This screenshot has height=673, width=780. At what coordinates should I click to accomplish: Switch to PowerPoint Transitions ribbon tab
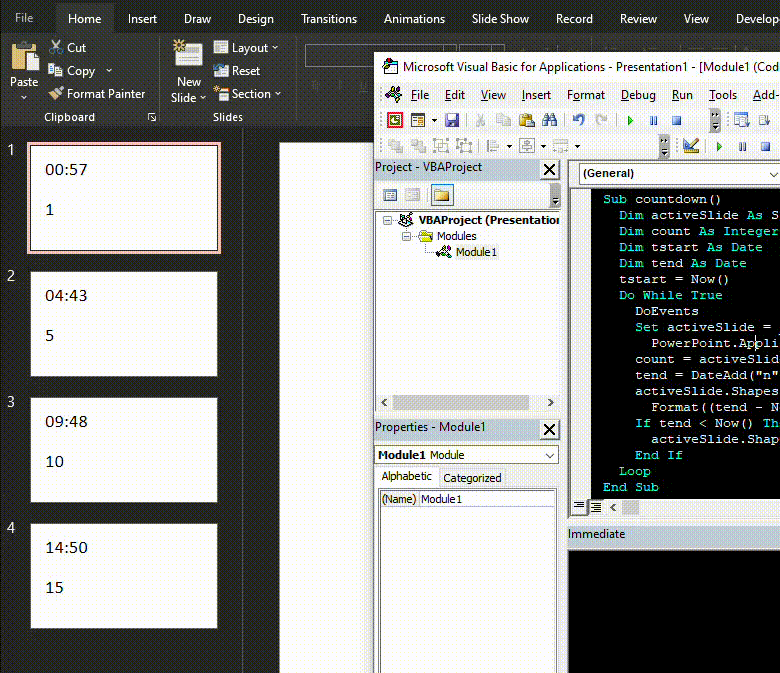click(x=329, y=19)
